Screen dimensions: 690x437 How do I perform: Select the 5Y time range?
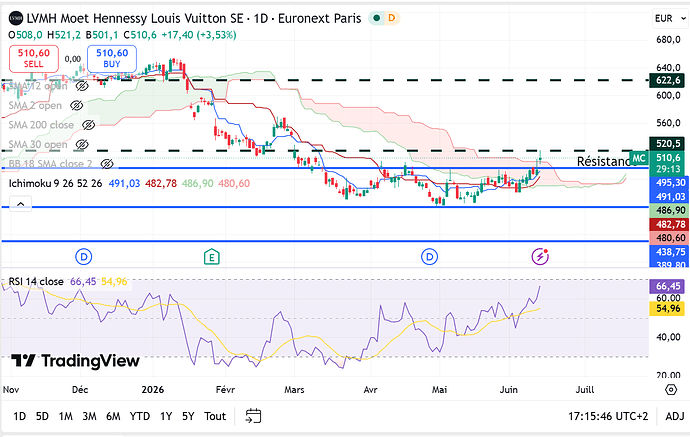(x=188, y=416)
